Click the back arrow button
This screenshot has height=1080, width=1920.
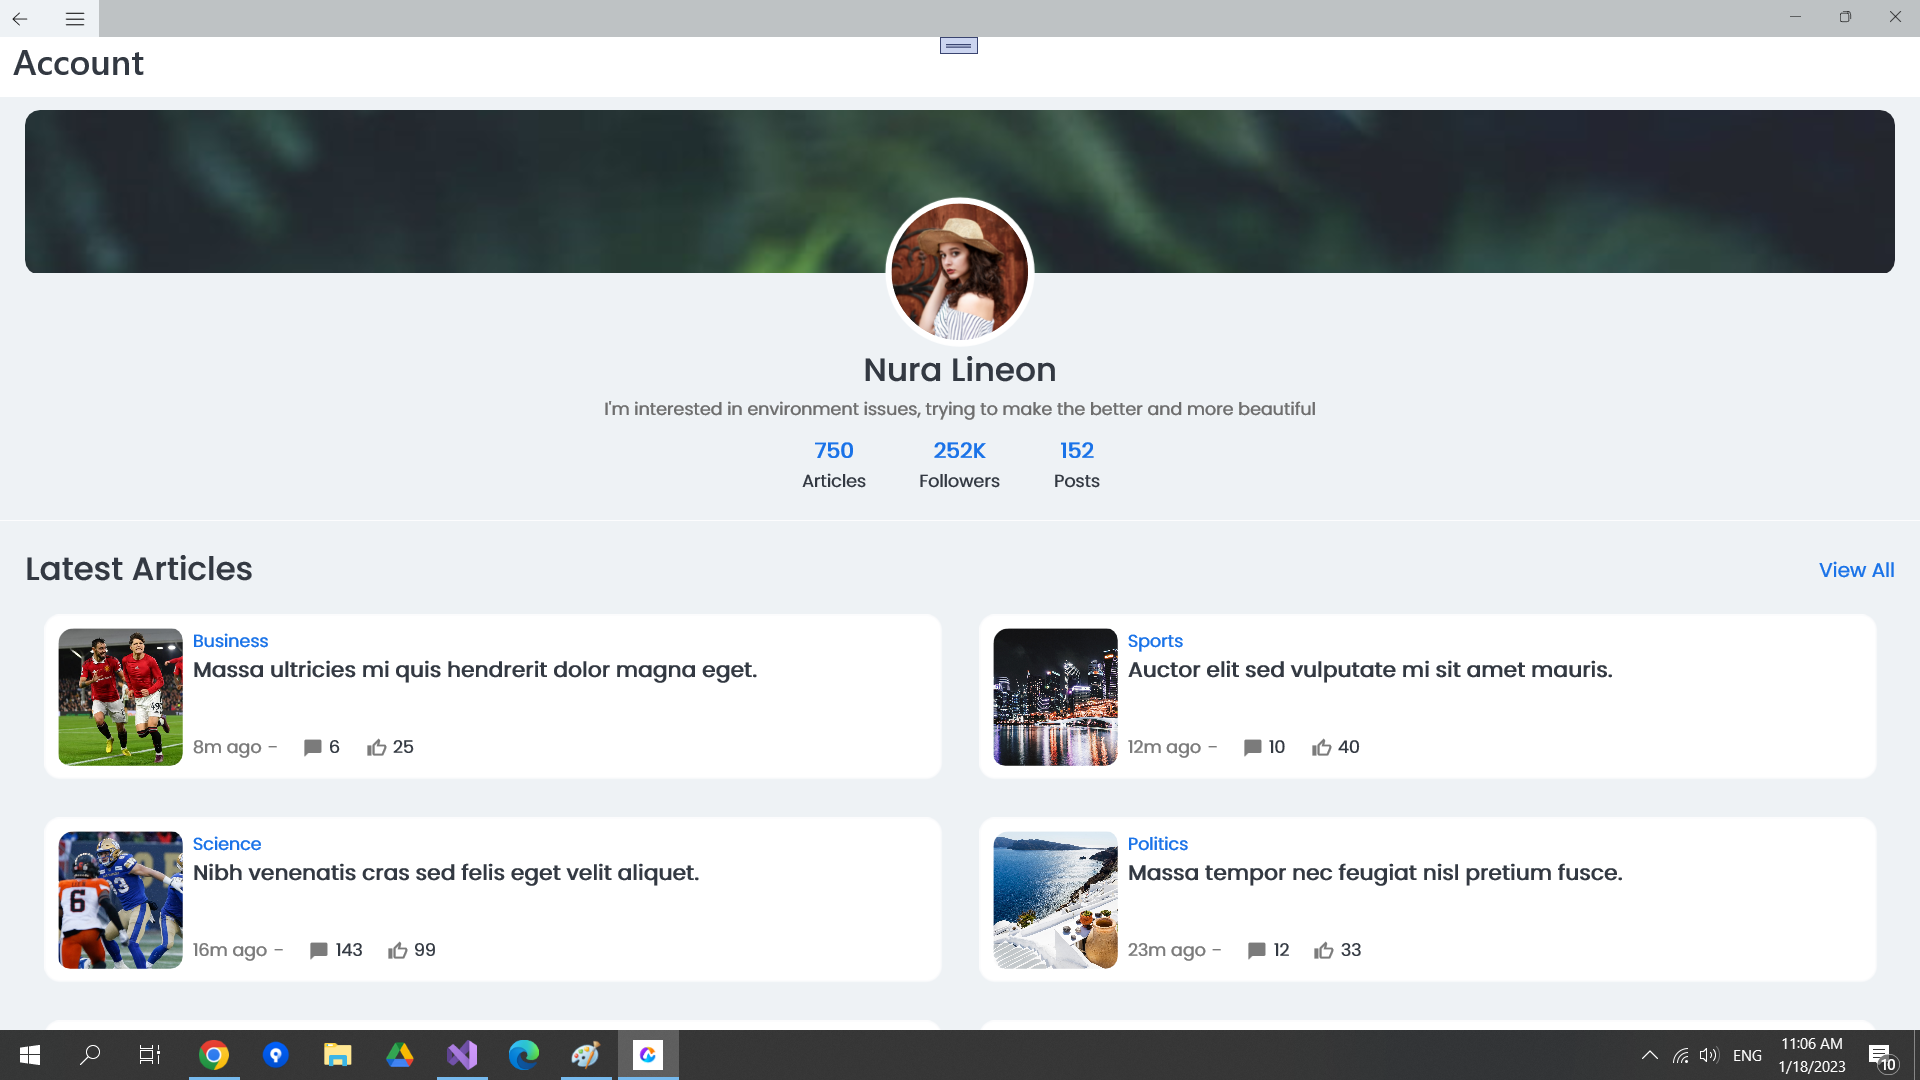(20, 18)
